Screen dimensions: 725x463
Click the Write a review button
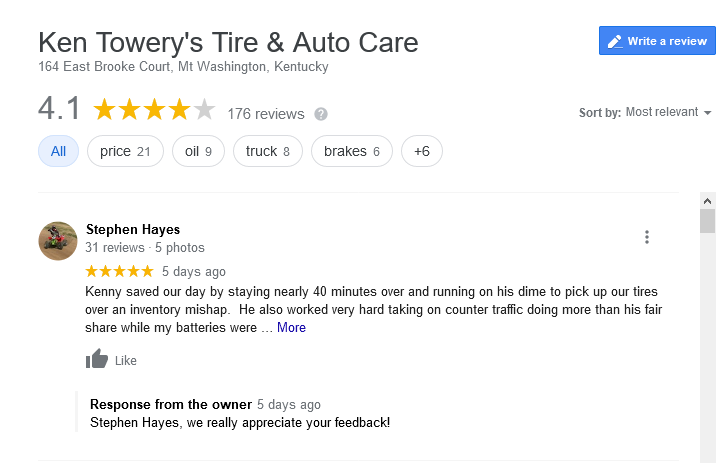coord(656,41)
